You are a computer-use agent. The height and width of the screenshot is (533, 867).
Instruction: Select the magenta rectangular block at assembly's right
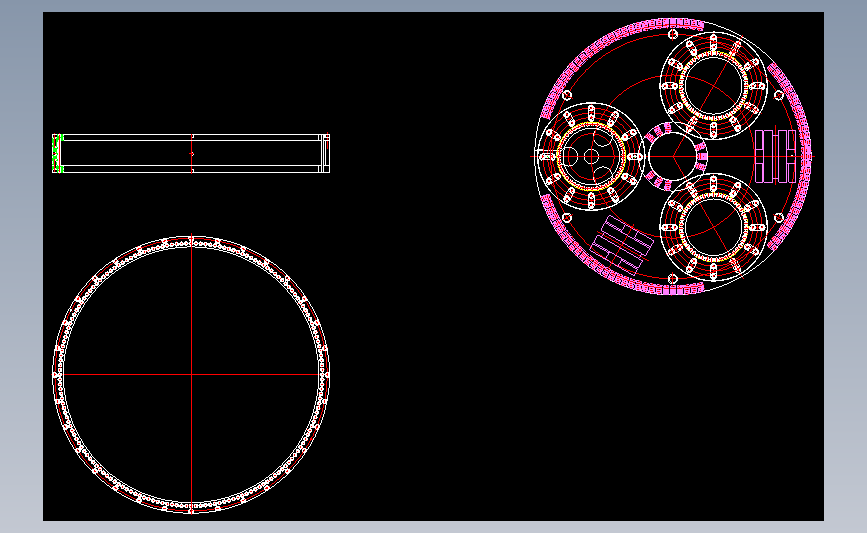tap(776, 156)
